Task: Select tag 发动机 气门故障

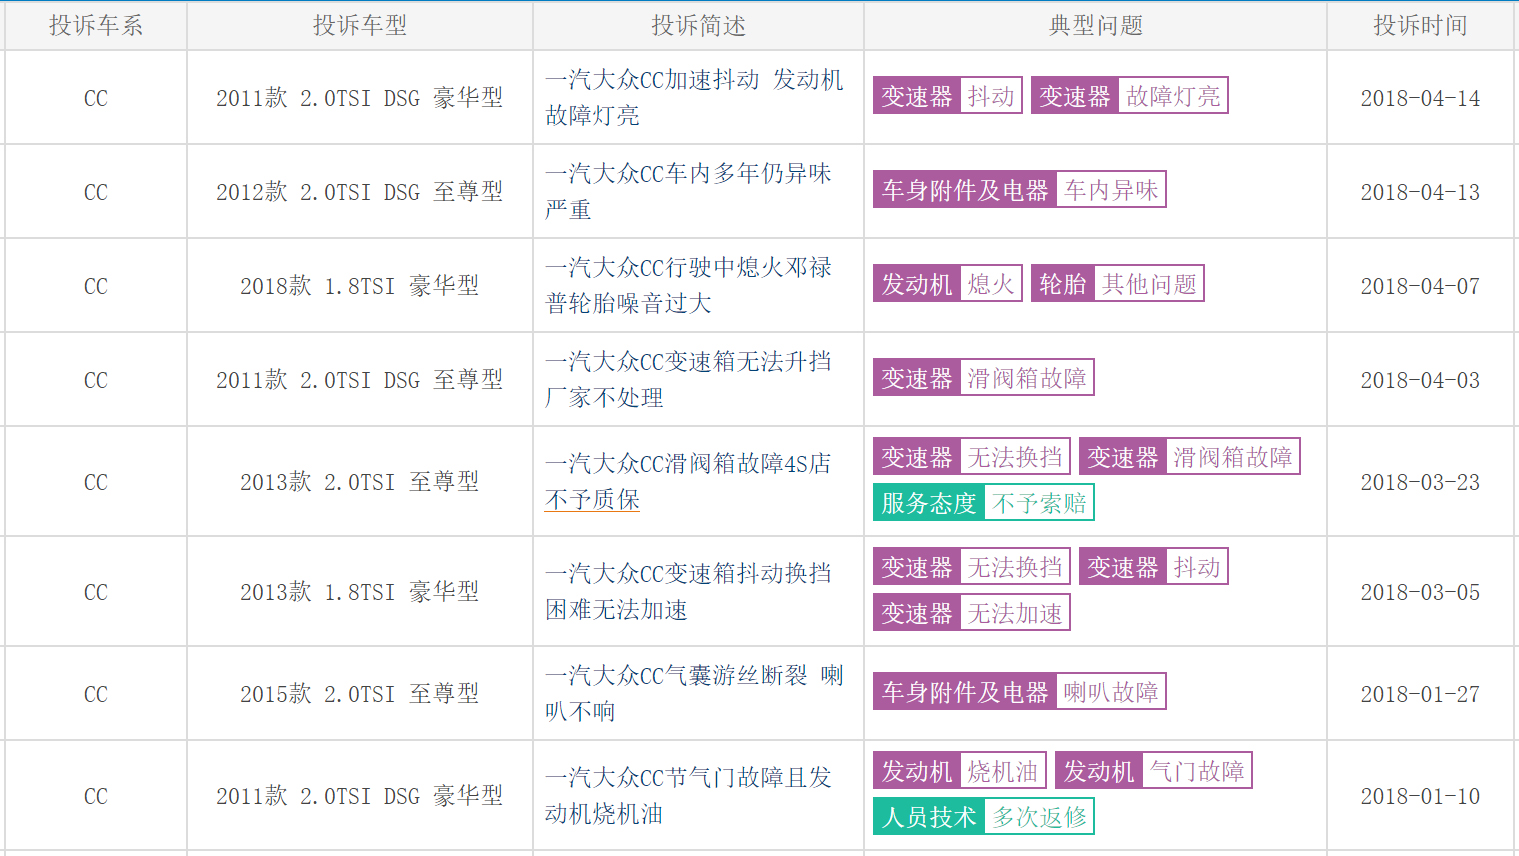Action: 1154,771
